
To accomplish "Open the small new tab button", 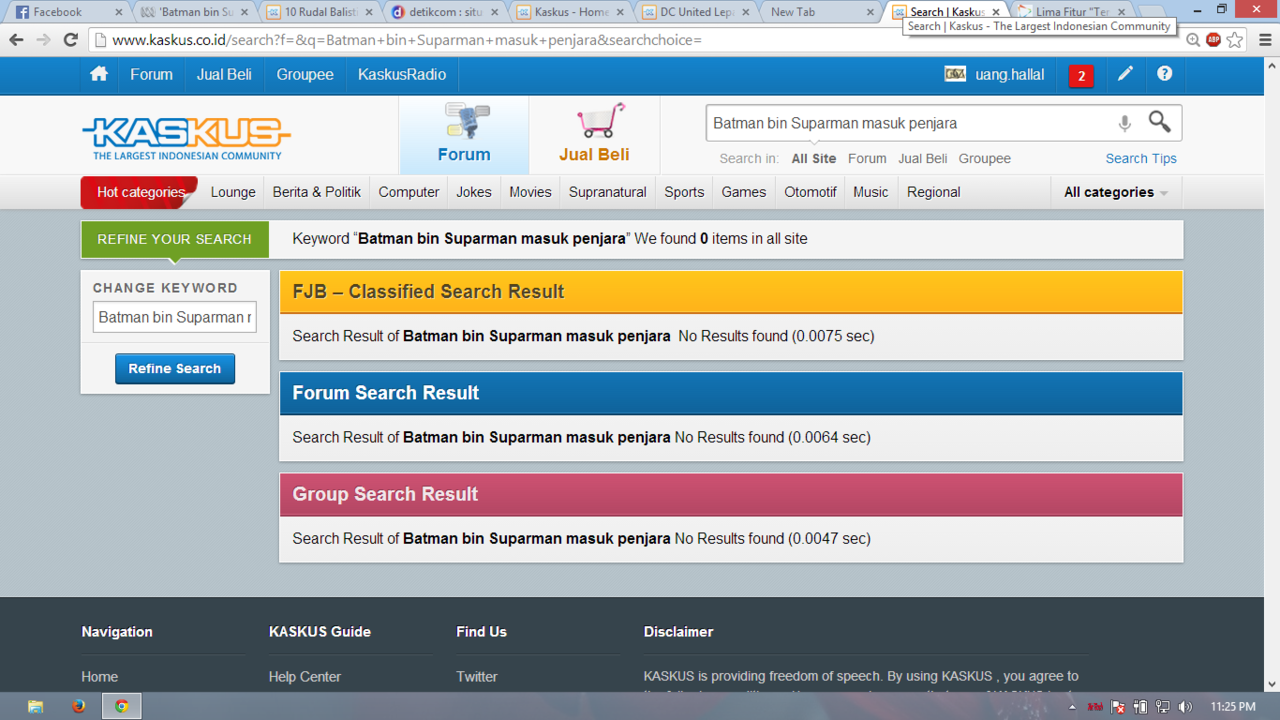I will 1151,12.
